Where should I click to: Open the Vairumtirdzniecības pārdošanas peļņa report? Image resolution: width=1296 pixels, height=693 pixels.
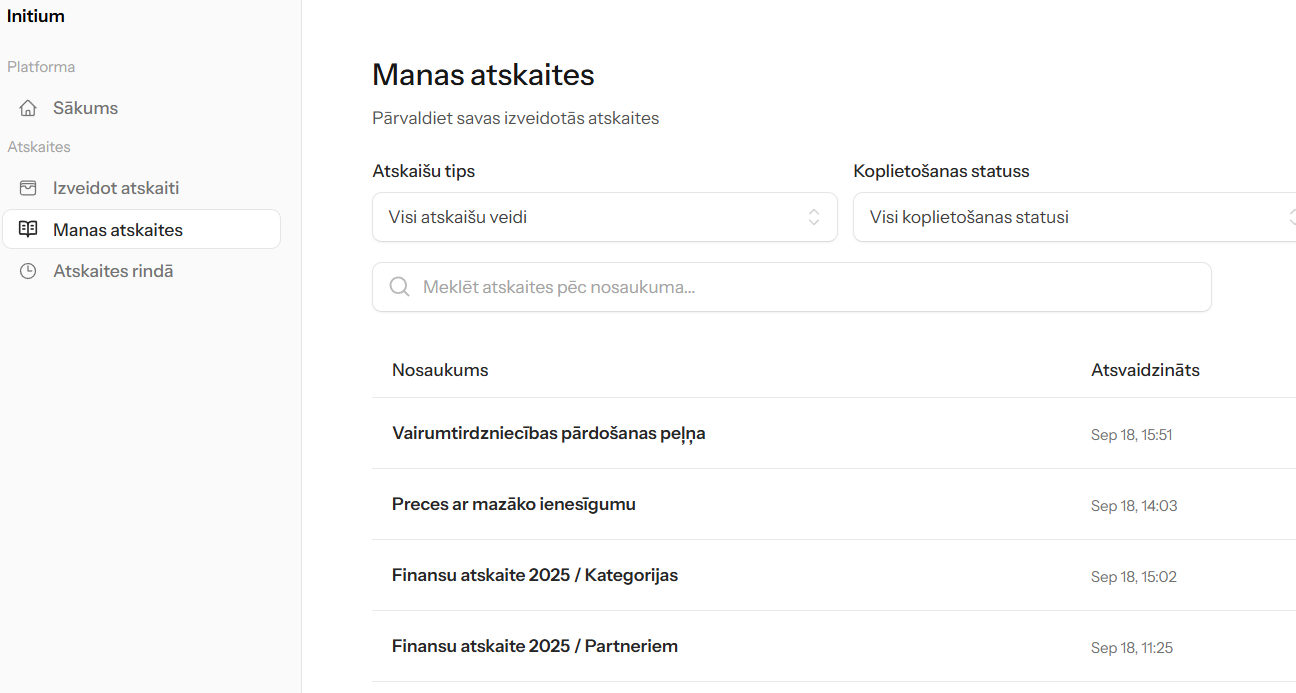tap(548, 434)
